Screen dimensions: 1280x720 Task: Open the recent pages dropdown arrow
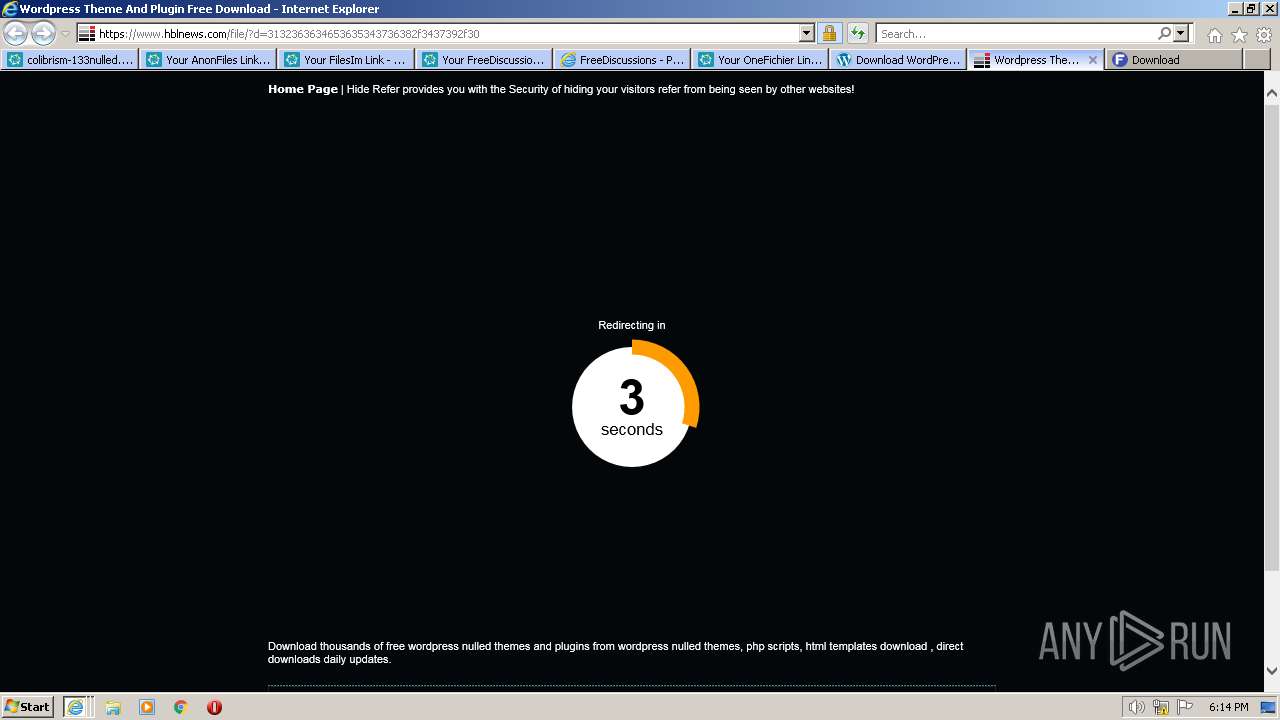pos(66,34)
